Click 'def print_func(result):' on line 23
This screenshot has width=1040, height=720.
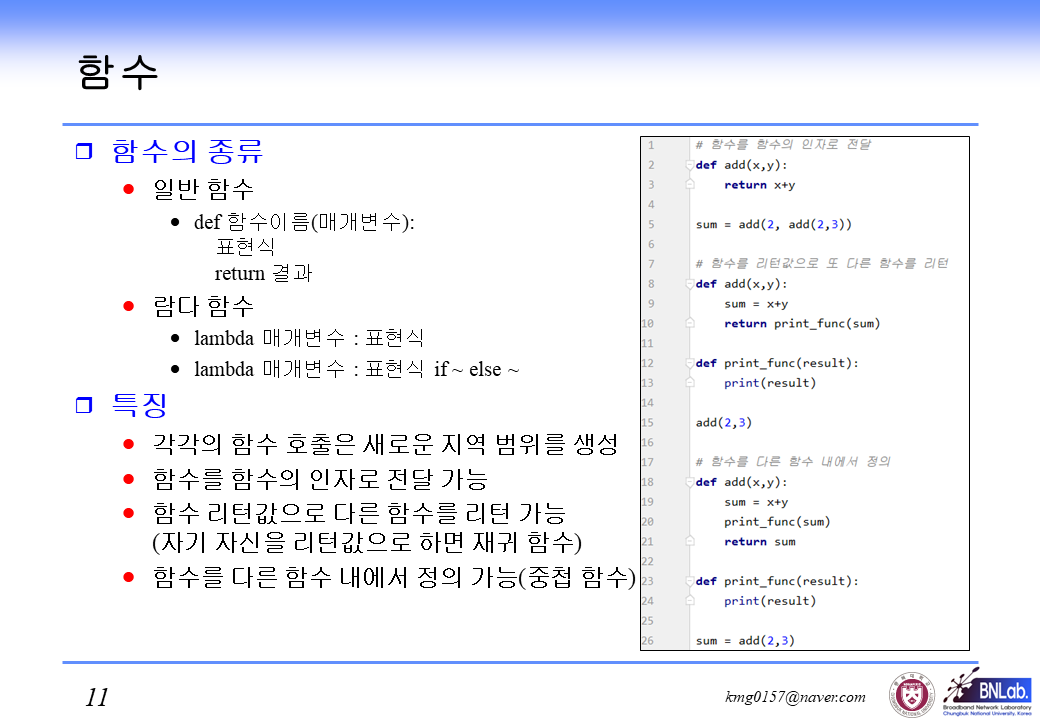[777, 581]
